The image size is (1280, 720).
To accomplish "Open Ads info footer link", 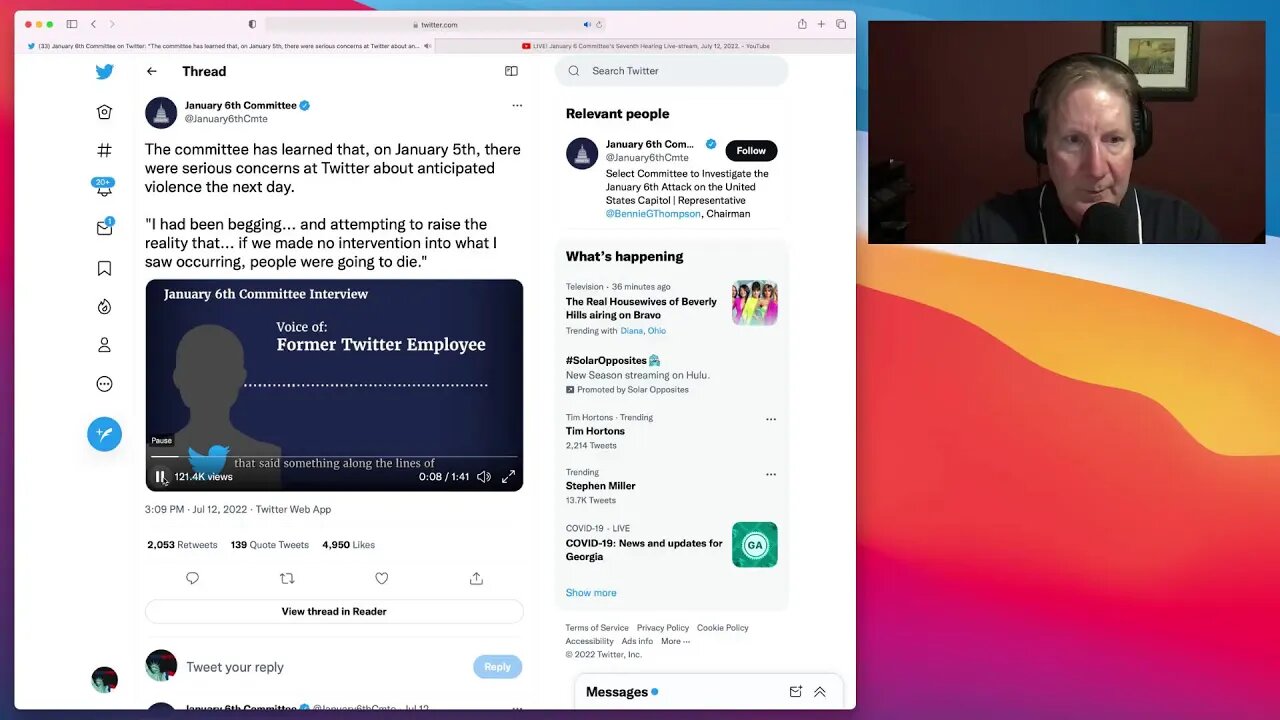I will click(x=637, y=641).
